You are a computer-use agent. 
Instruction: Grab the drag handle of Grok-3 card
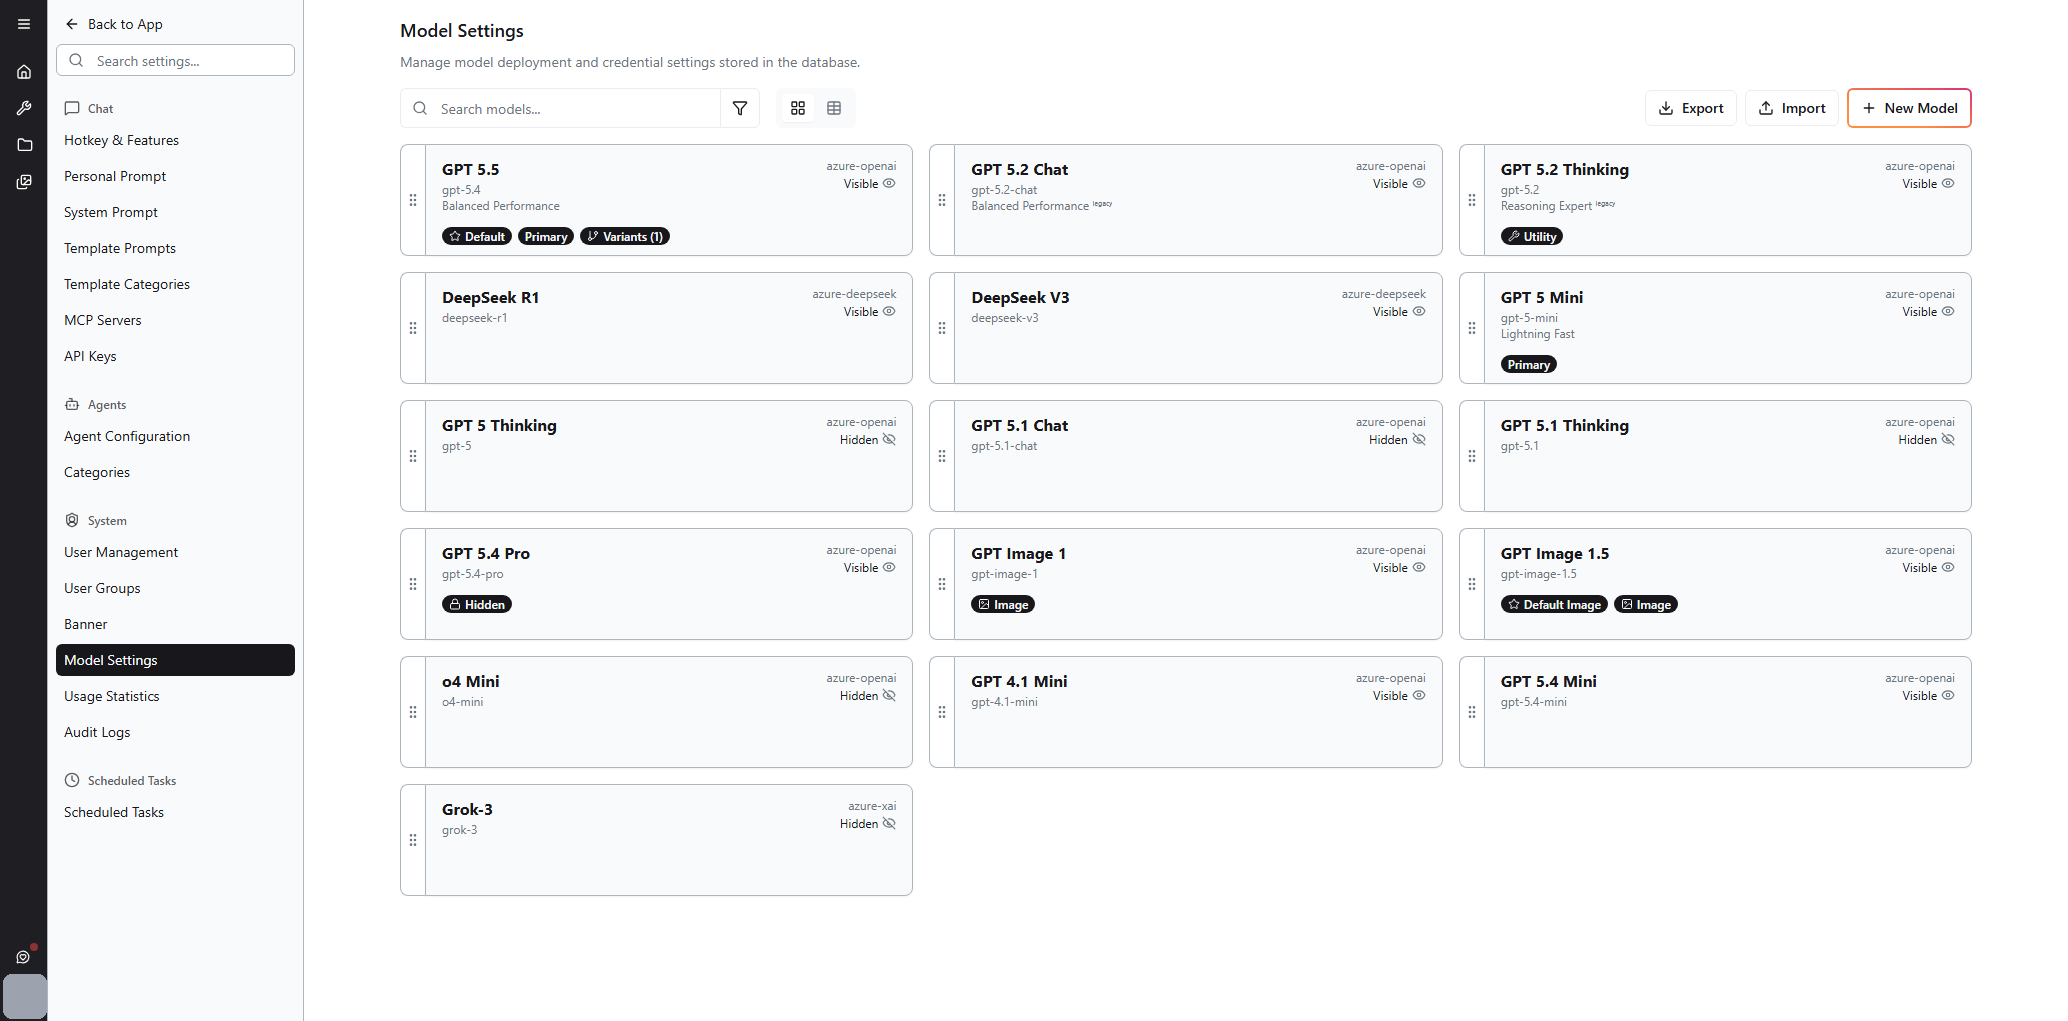click(413, 840)
